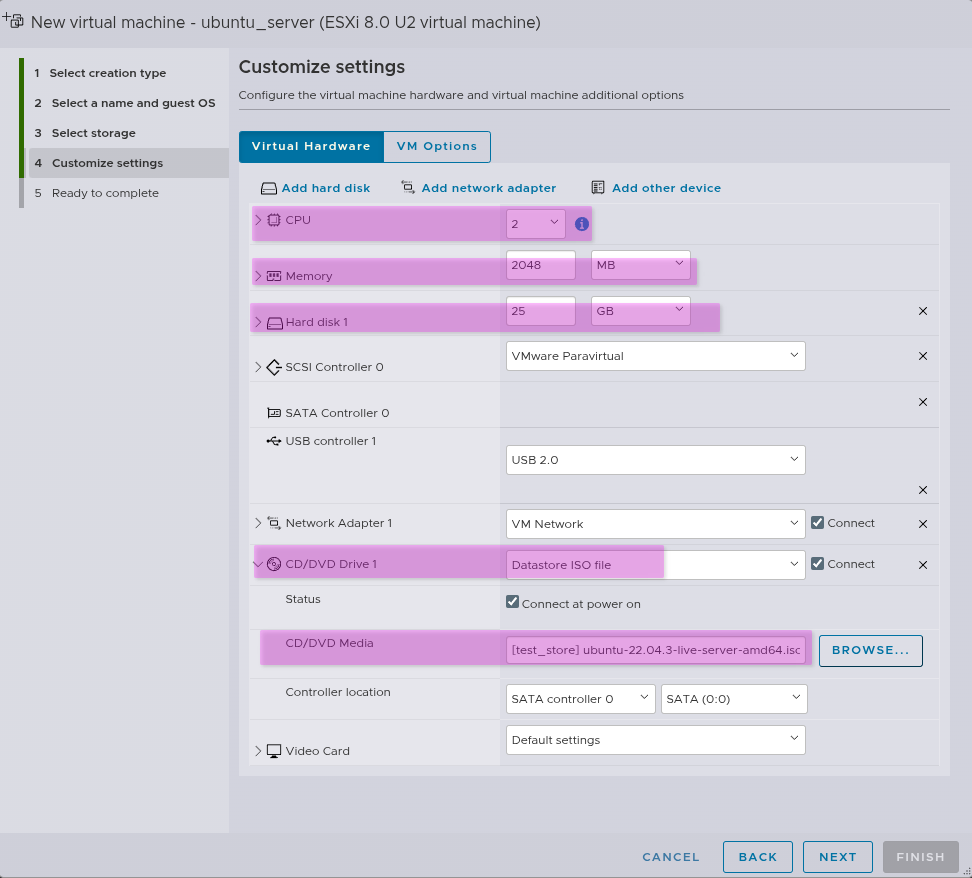Switch to the VM Options tab
The image size is (972, 878).
pos(437,146)
